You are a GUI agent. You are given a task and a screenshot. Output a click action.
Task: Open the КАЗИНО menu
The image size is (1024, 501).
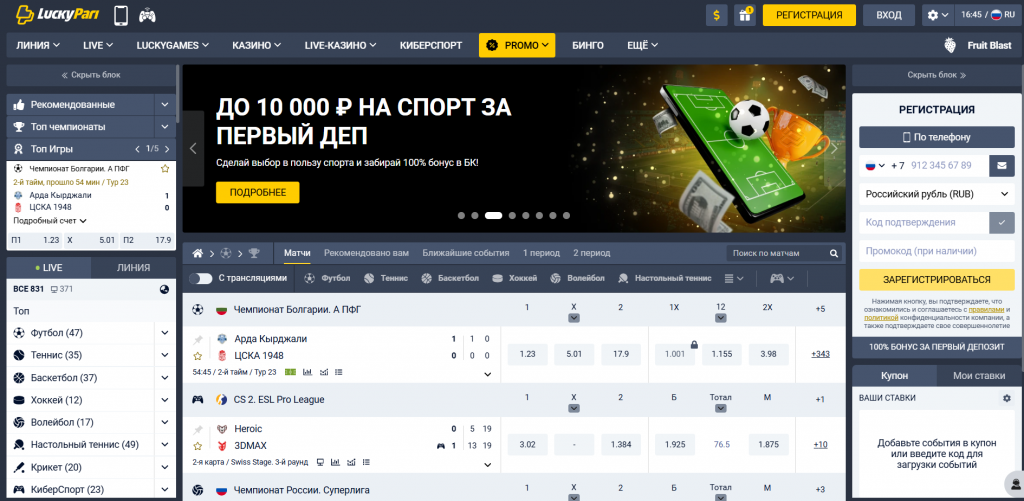[257, 46]
